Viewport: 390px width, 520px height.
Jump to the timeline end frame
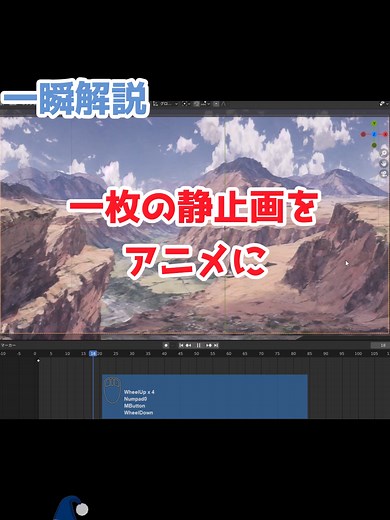coord(216,345)
